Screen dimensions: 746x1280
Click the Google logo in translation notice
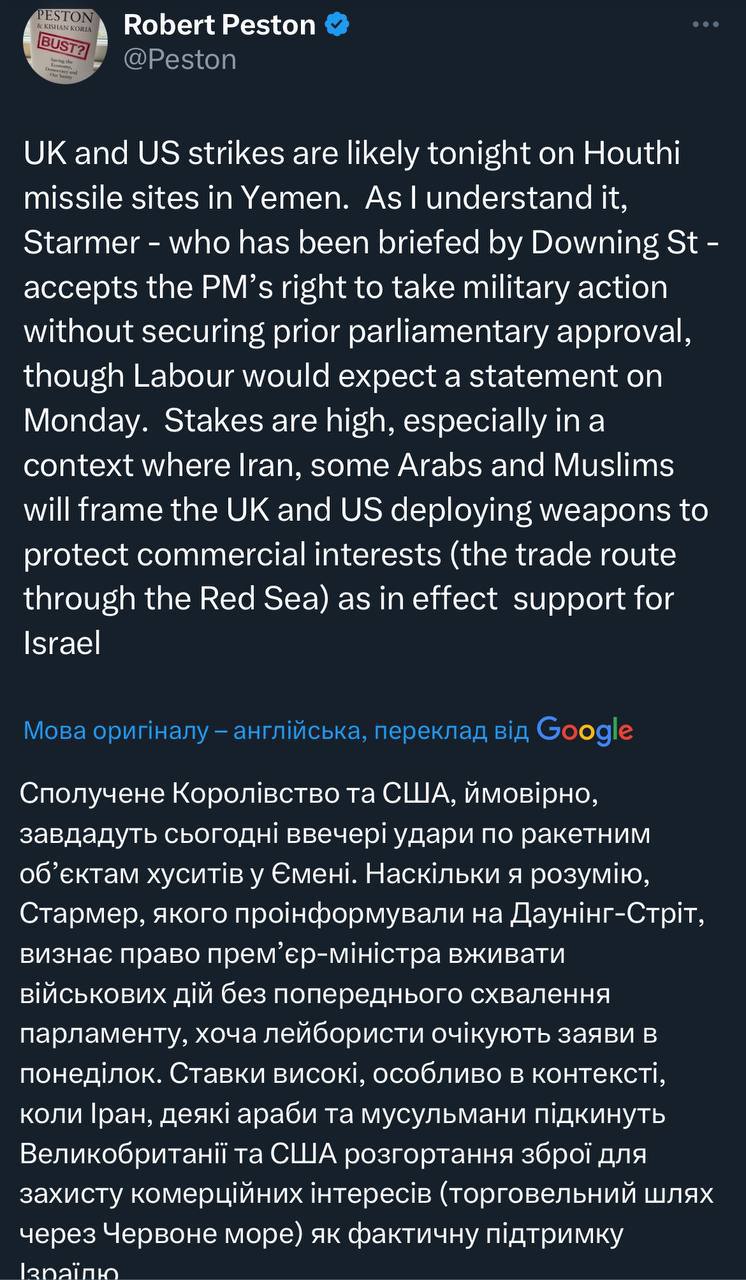coord(585,730)
